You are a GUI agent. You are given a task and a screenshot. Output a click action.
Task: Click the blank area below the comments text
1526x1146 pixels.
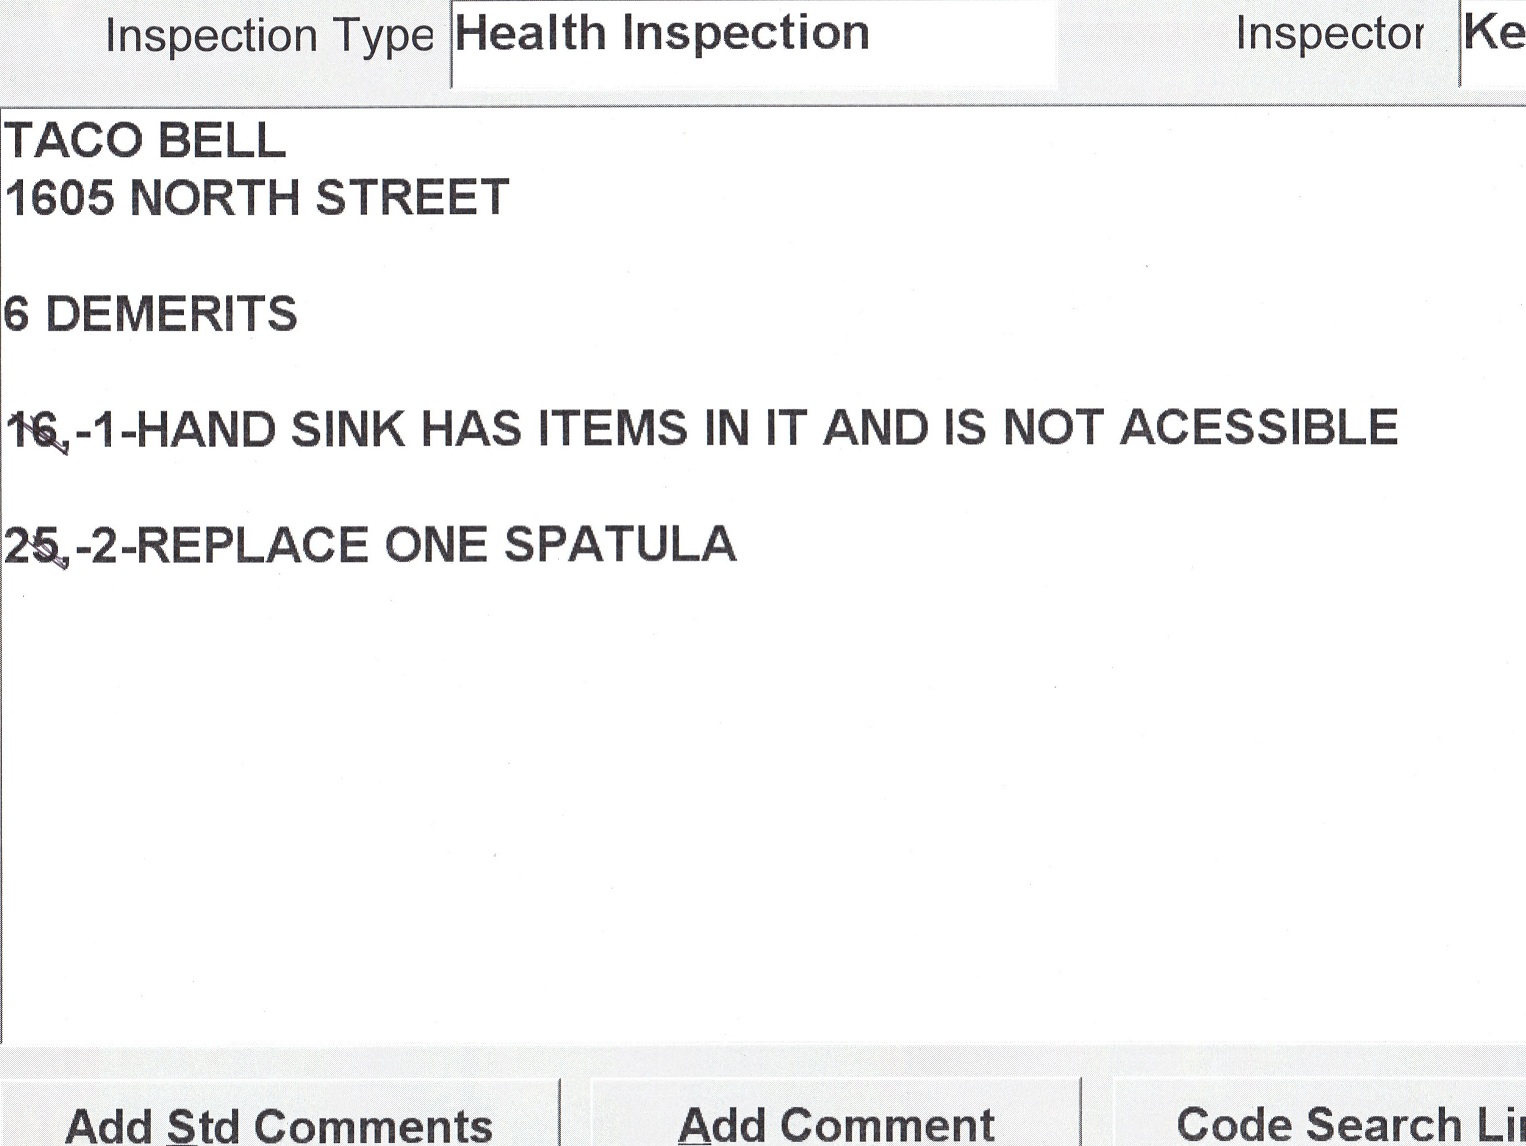760,800
